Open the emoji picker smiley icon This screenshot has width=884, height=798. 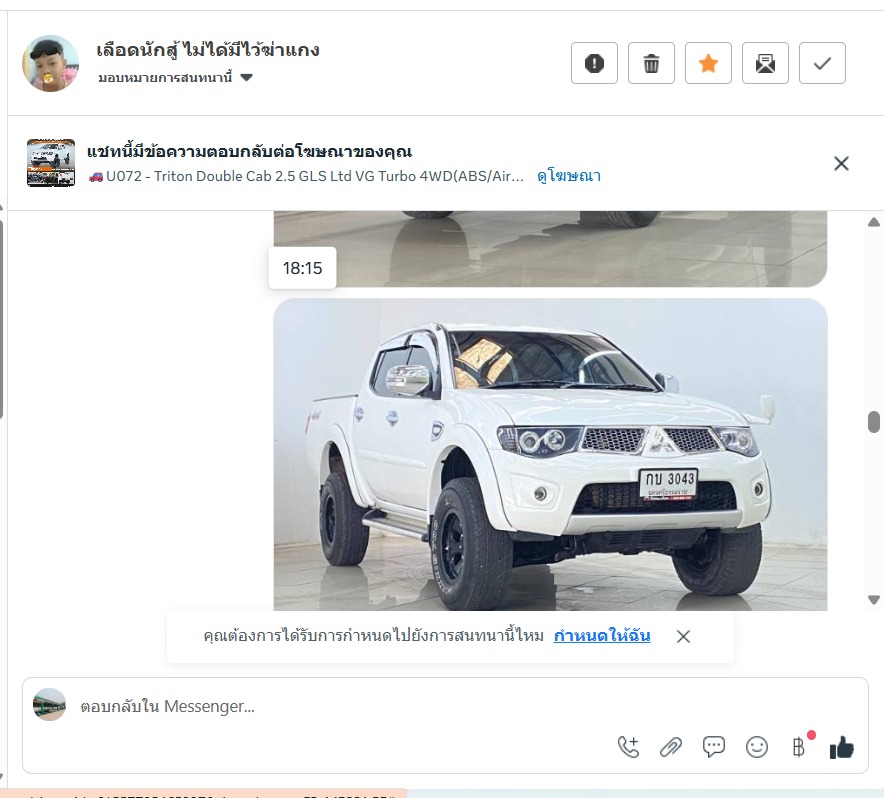pos(757,747)
